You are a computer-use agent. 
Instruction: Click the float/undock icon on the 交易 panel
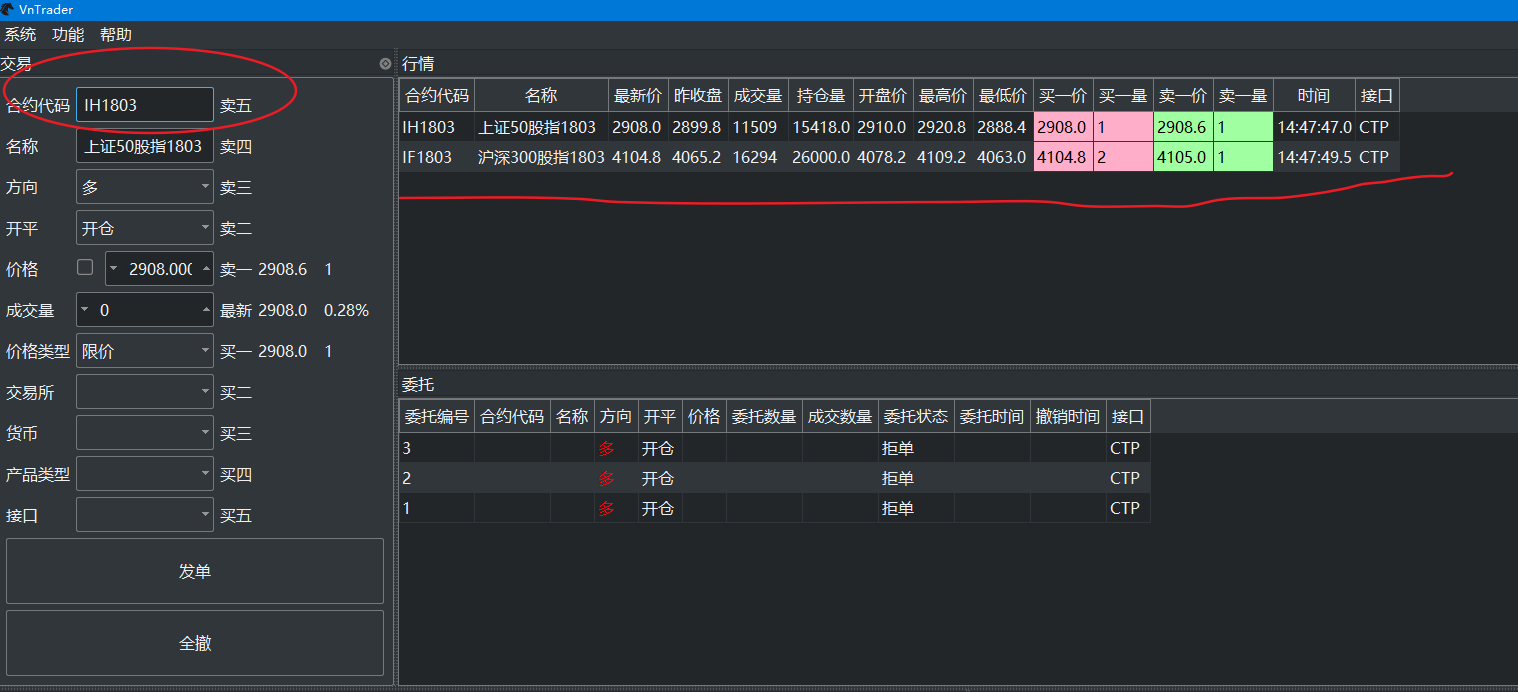coord(385,63)
